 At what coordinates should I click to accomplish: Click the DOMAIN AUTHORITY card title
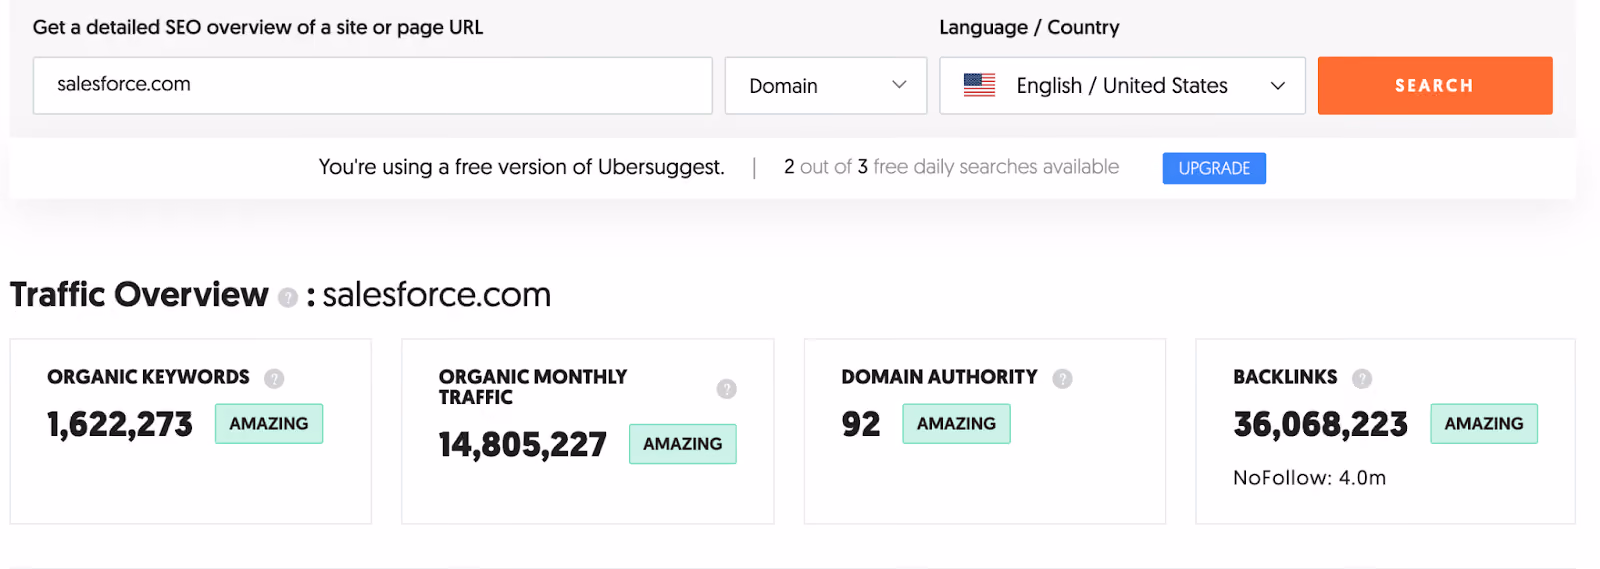pyautogui.click(x=939, y=377)
